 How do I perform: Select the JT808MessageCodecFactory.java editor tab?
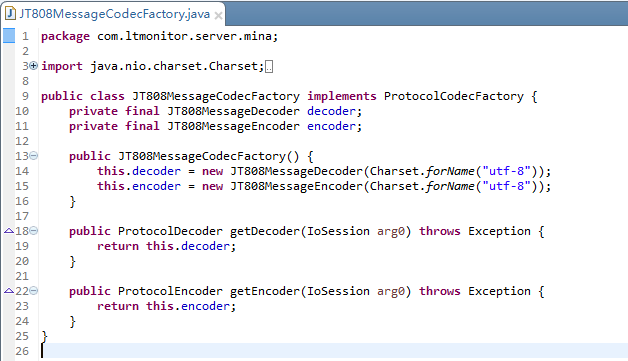coord(115,14)
